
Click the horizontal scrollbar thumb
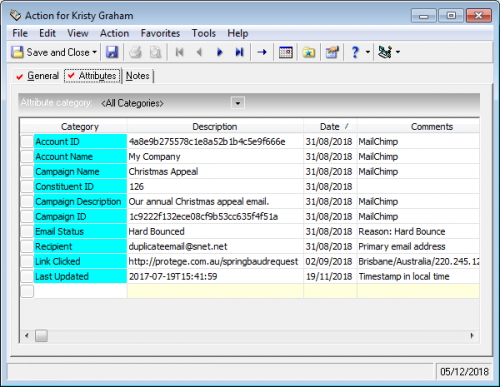[41, 336]
